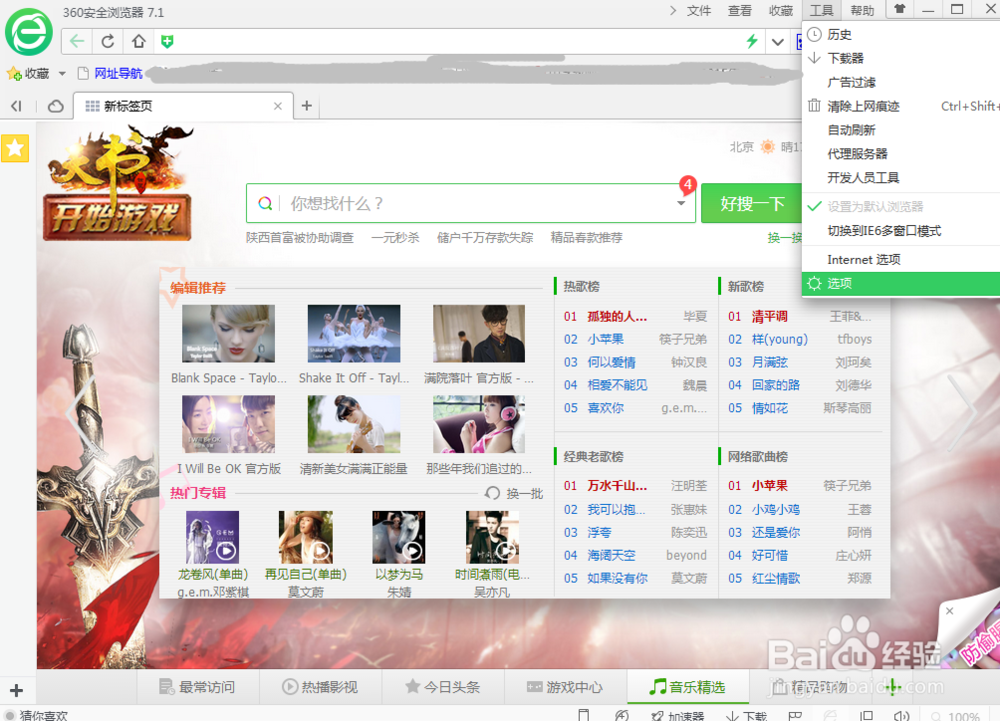1000x721 pixels.
Task: Select the 新标签页 tab
Action: click(184, 106)
